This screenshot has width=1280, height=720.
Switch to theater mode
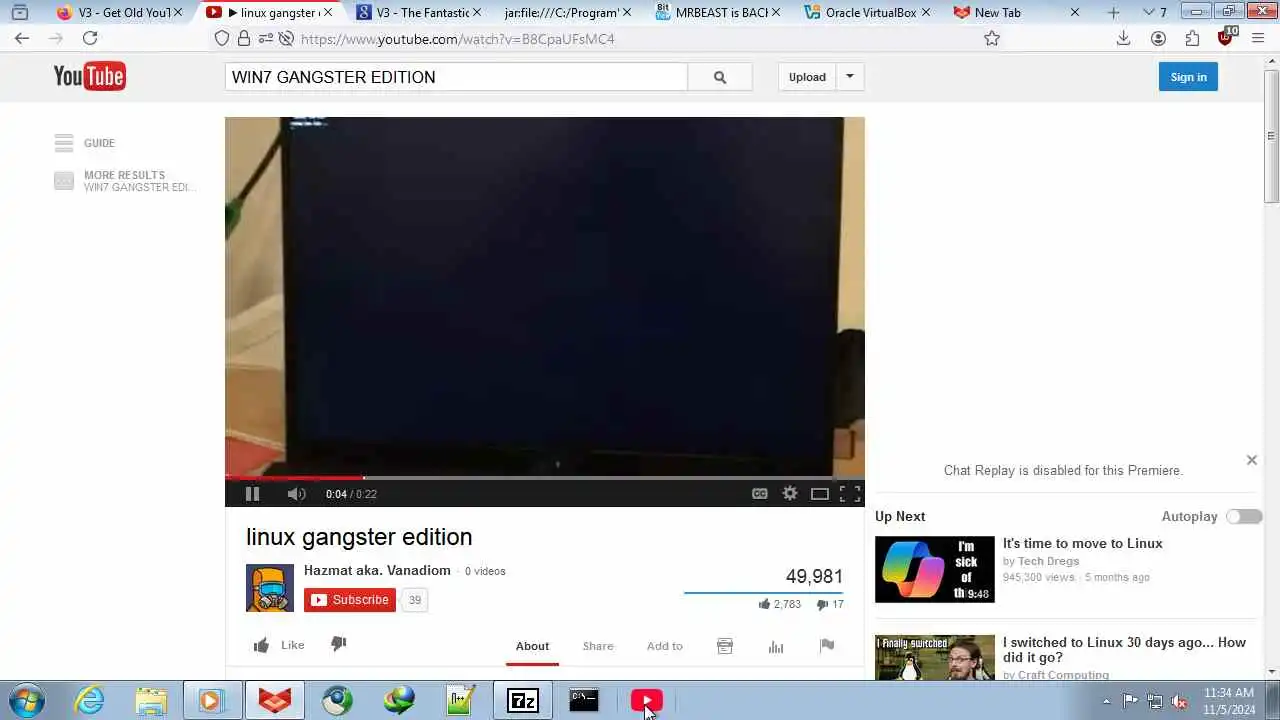click(x=820, y=494)
